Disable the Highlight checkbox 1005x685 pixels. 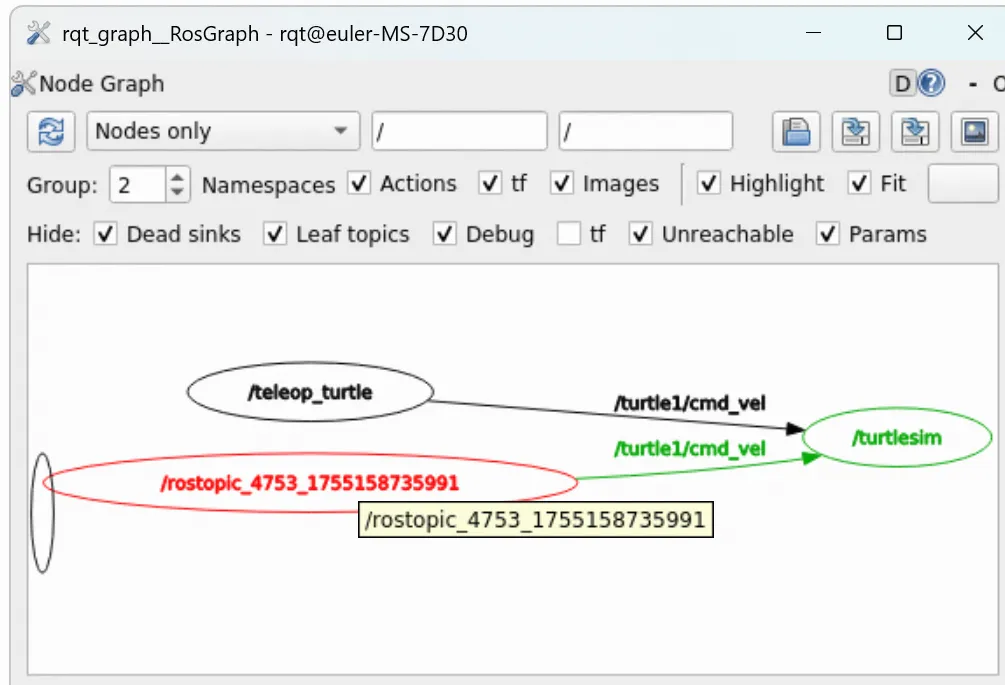(708, 184)
